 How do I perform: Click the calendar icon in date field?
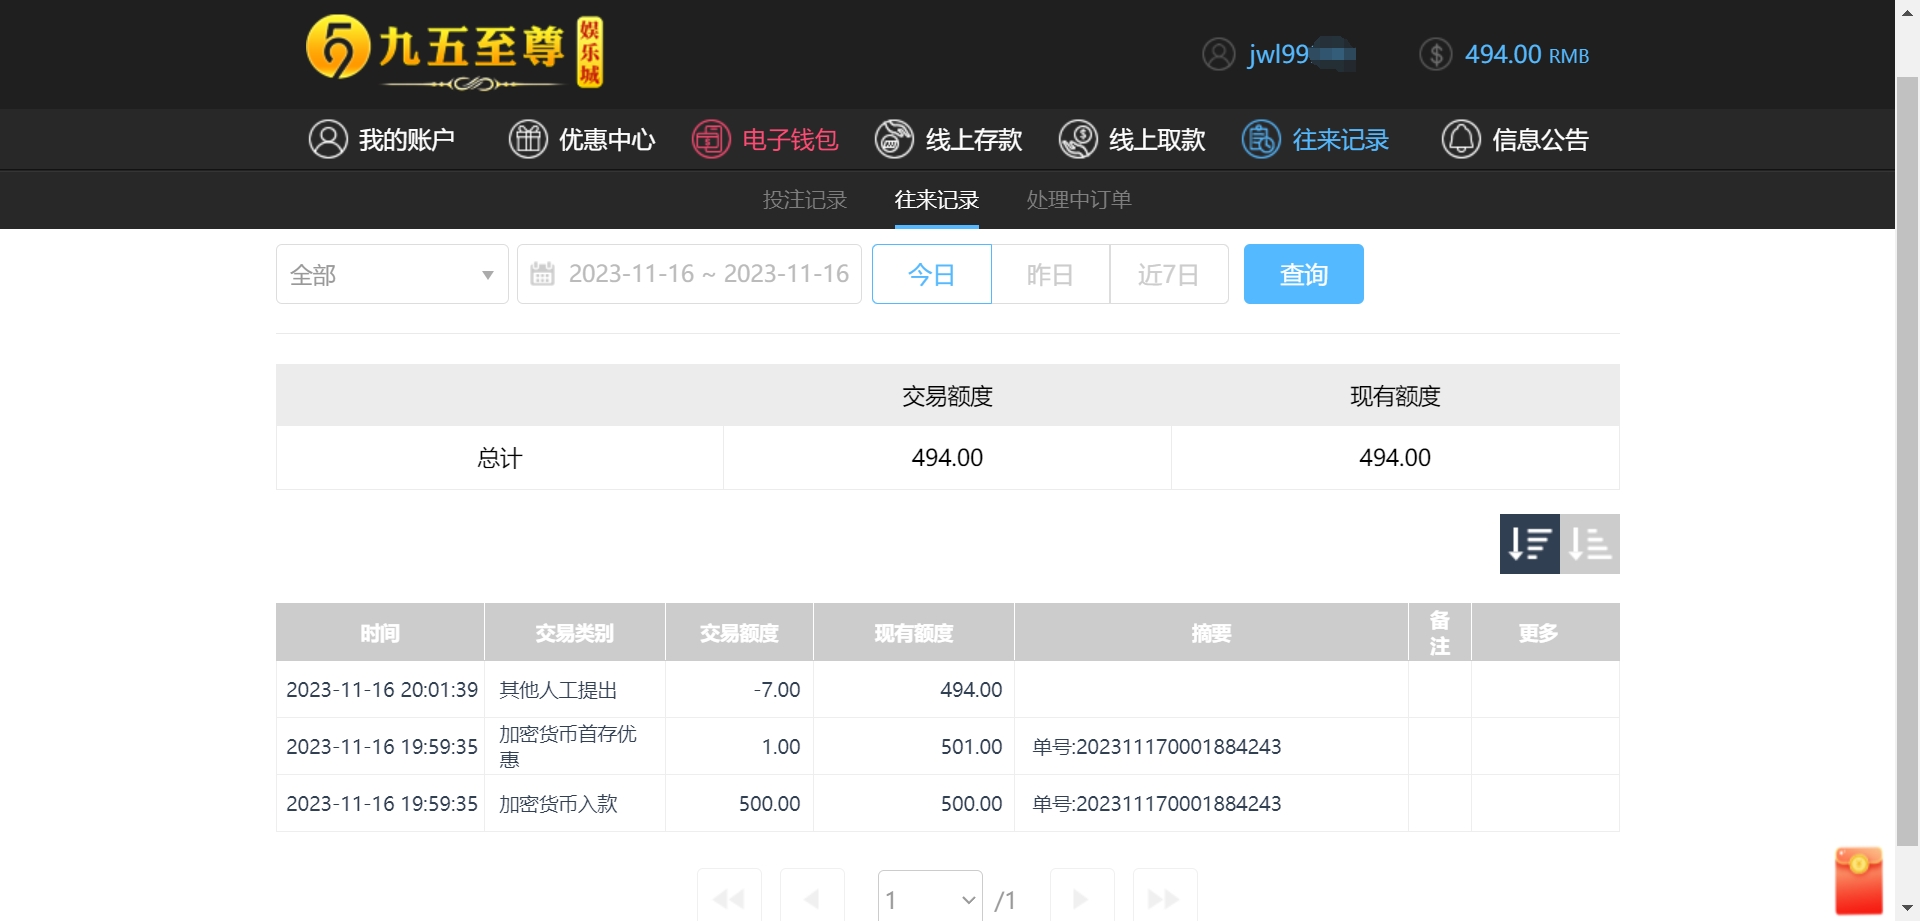pyautogui.click(x=542, y=274)
